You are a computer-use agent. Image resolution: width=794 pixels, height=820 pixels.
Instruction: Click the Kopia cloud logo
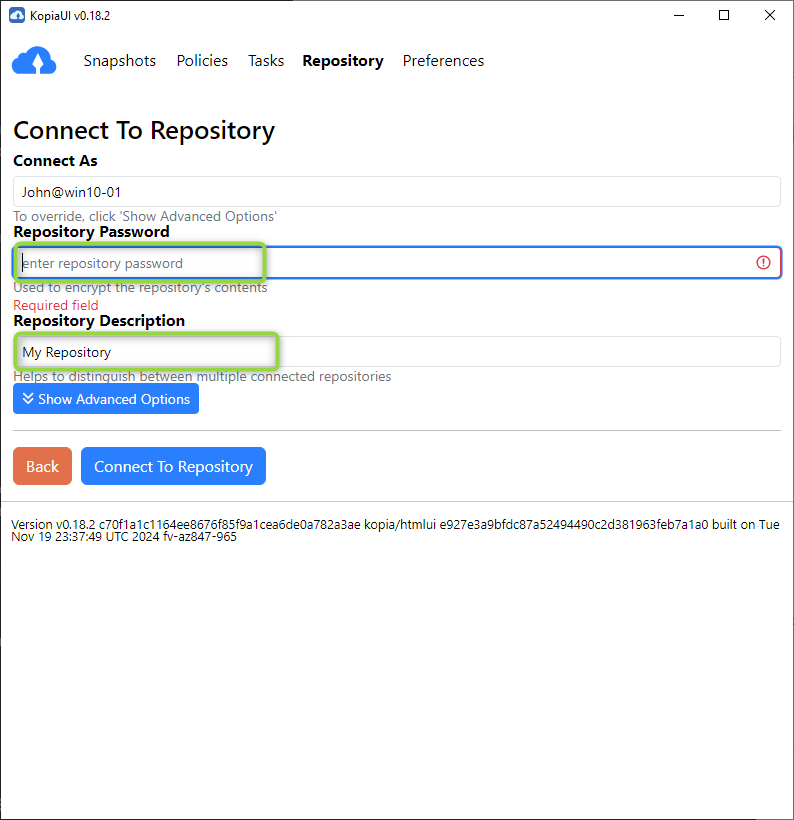(x=34, y=61)
